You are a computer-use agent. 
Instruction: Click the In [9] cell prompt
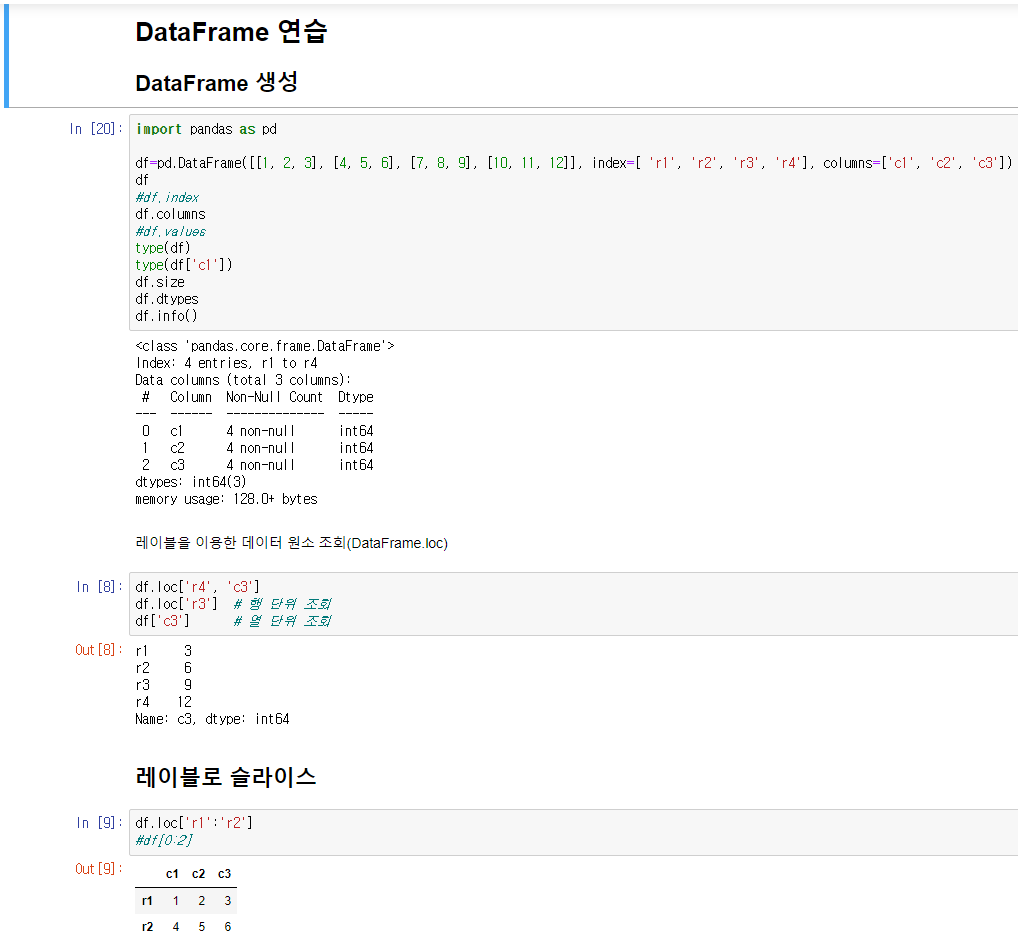(99, 823)
